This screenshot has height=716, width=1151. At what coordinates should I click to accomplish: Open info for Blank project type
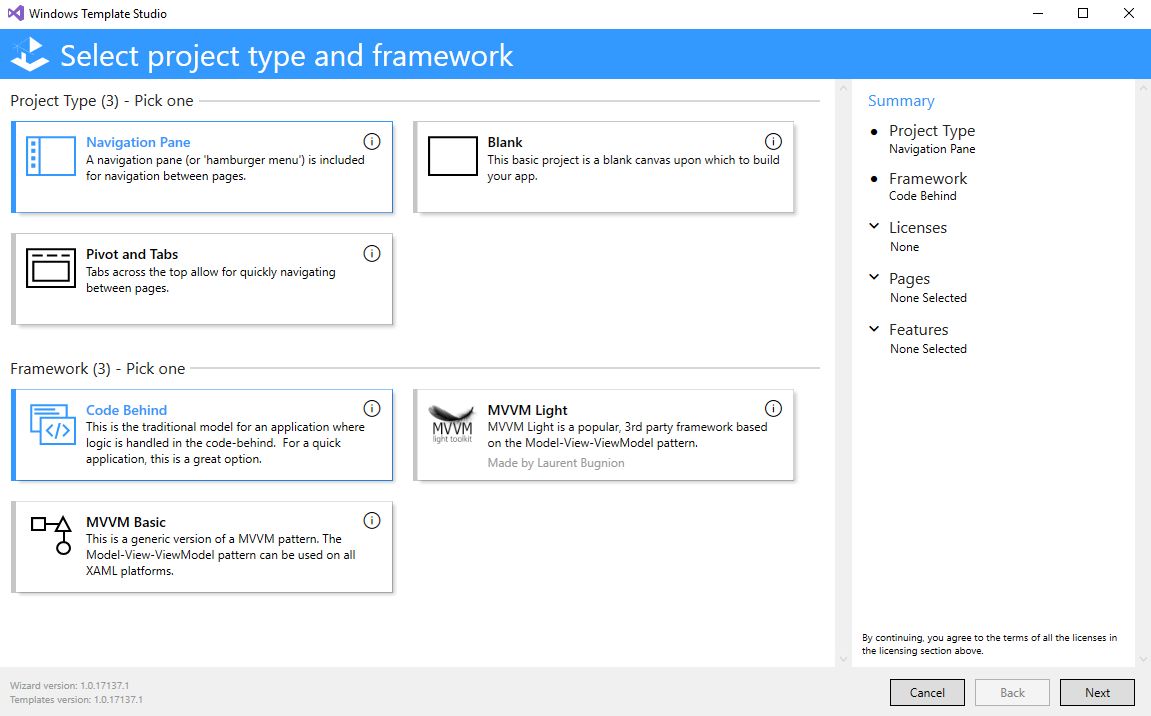773,141
